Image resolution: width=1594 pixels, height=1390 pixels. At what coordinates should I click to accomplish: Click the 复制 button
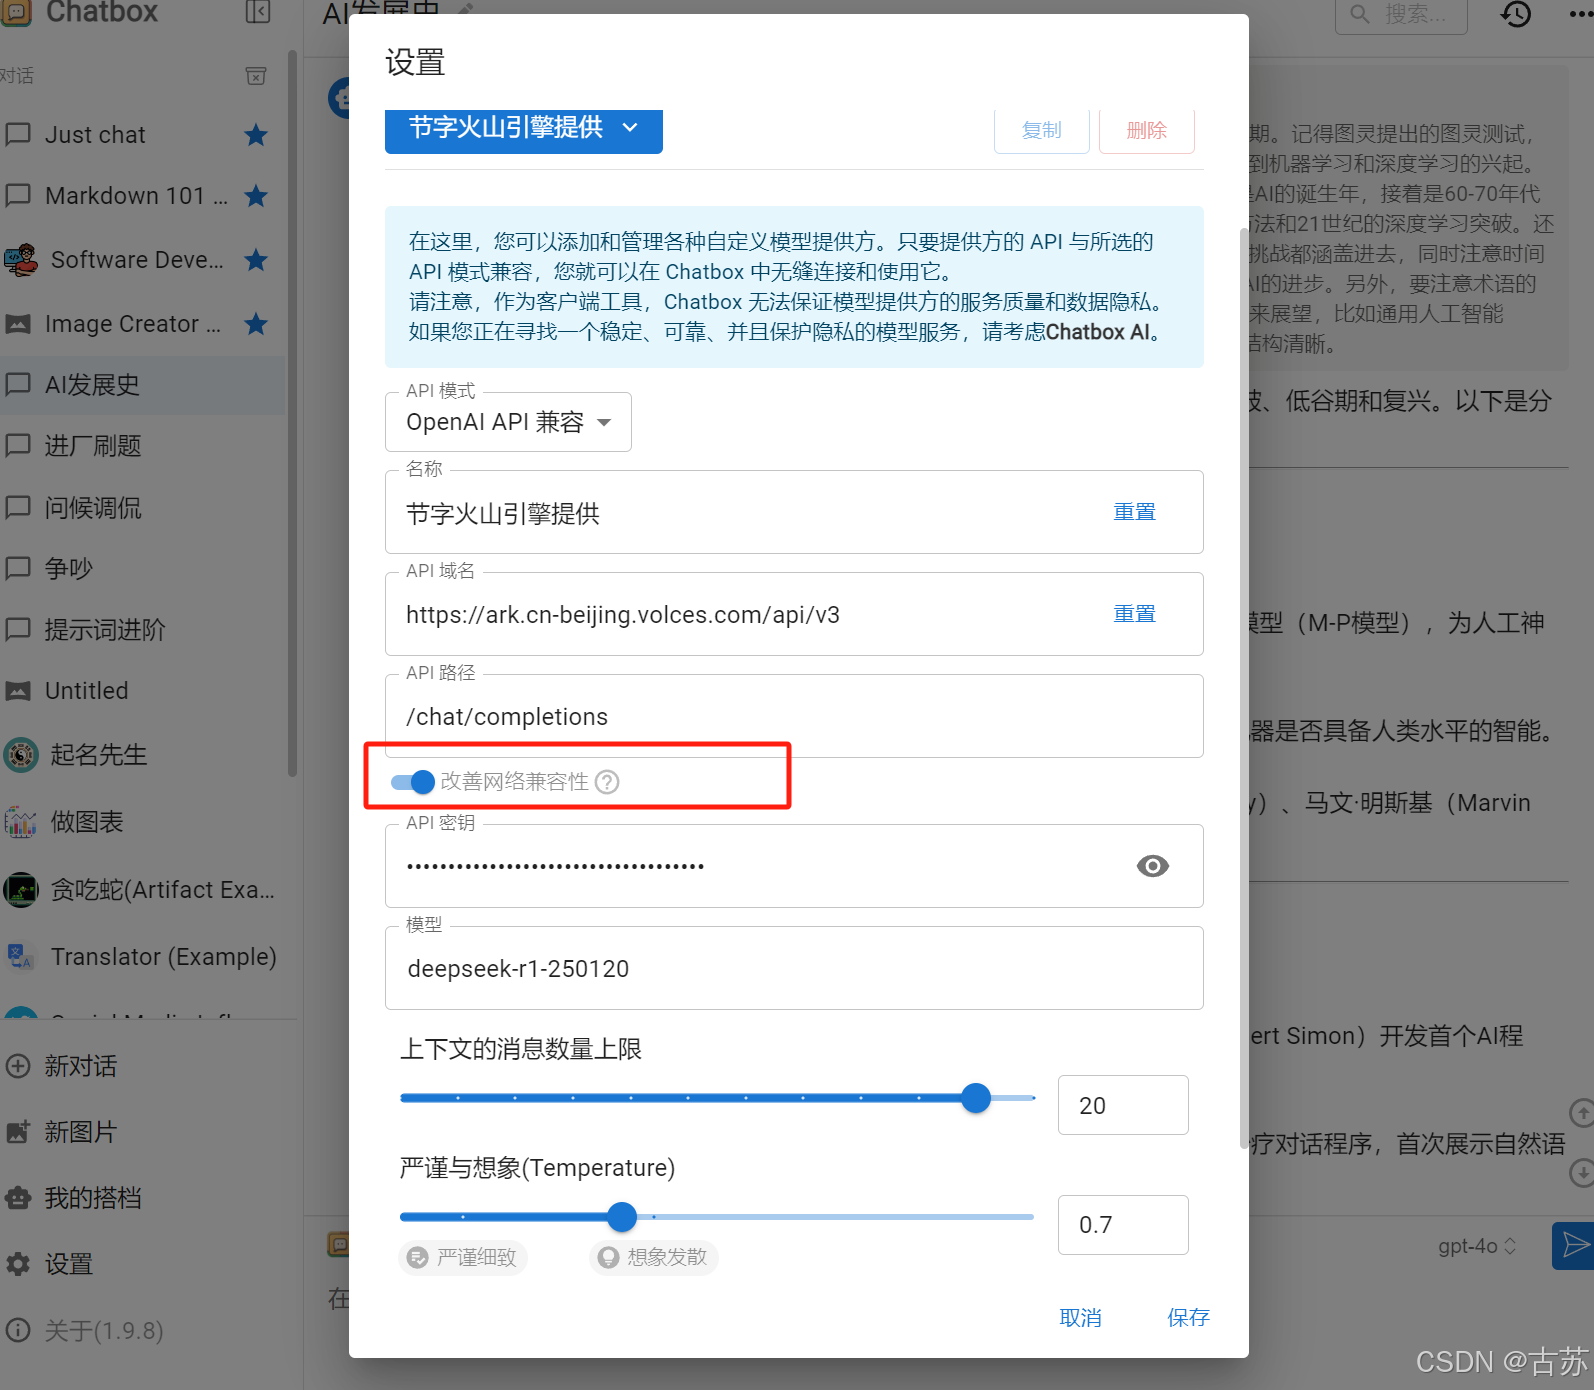click(1042, 130)
